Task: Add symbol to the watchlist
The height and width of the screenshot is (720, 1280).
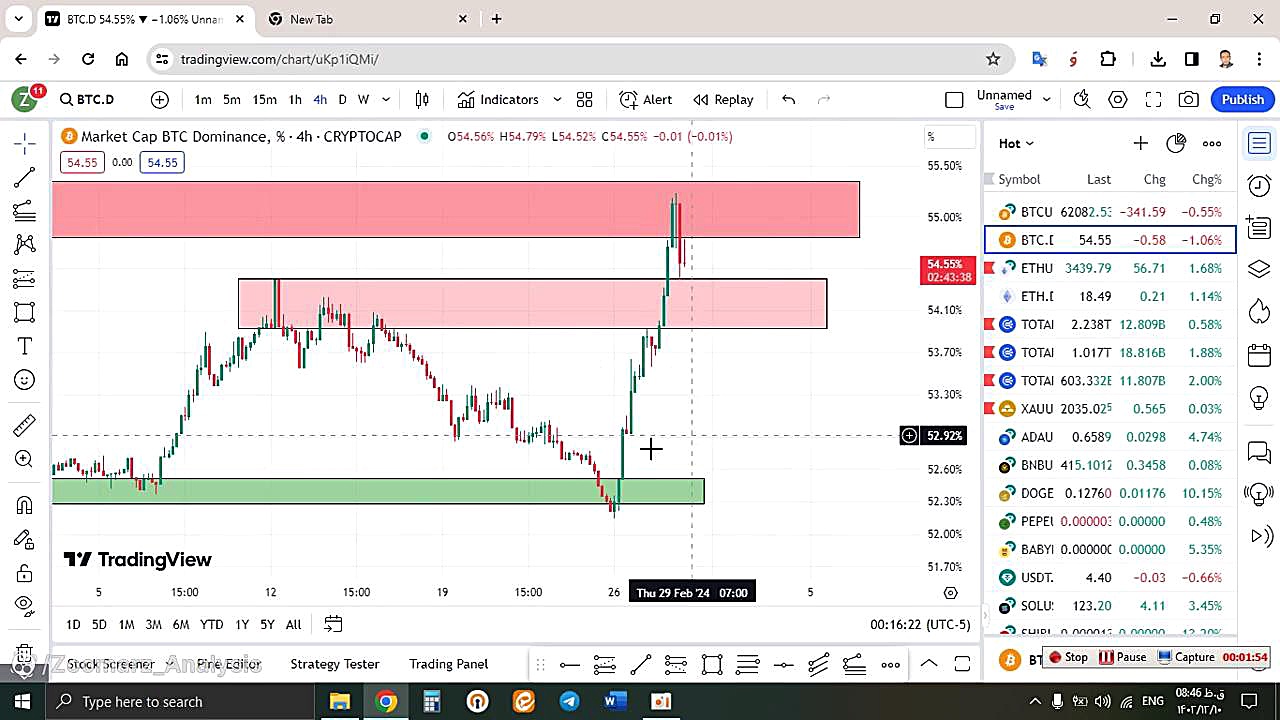Action: click(x=1140, y=143)
